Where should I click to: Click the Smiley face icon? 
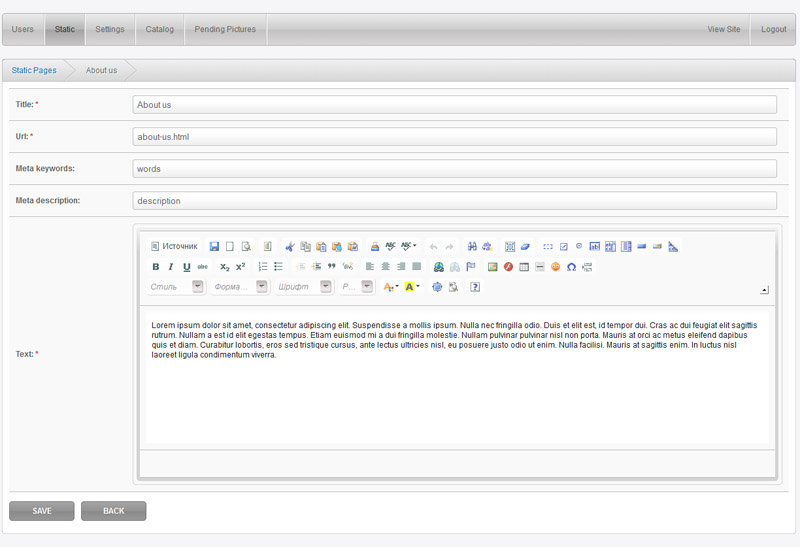click(x=556, y=267)
